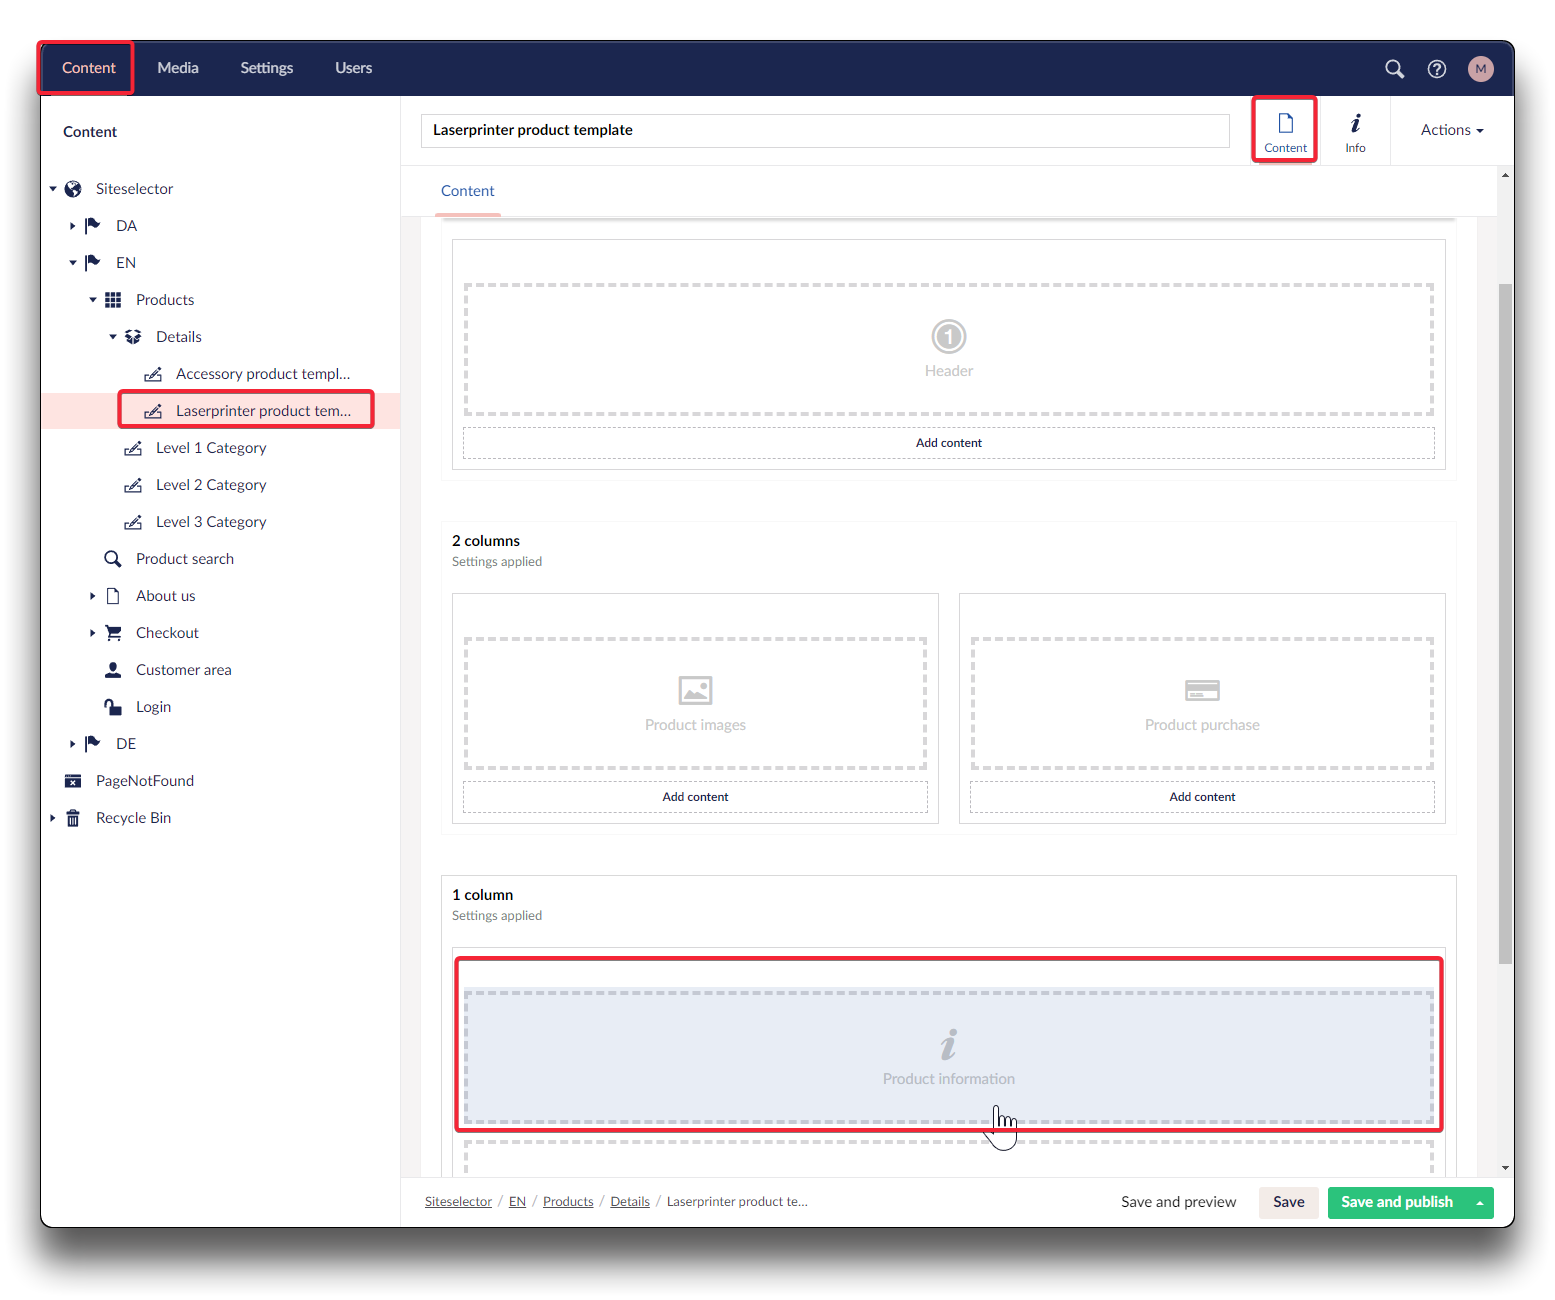This screenshot has width=1555, height=1300.
Task: Open the user avatar menu
Action: [x=1480, y=69]
